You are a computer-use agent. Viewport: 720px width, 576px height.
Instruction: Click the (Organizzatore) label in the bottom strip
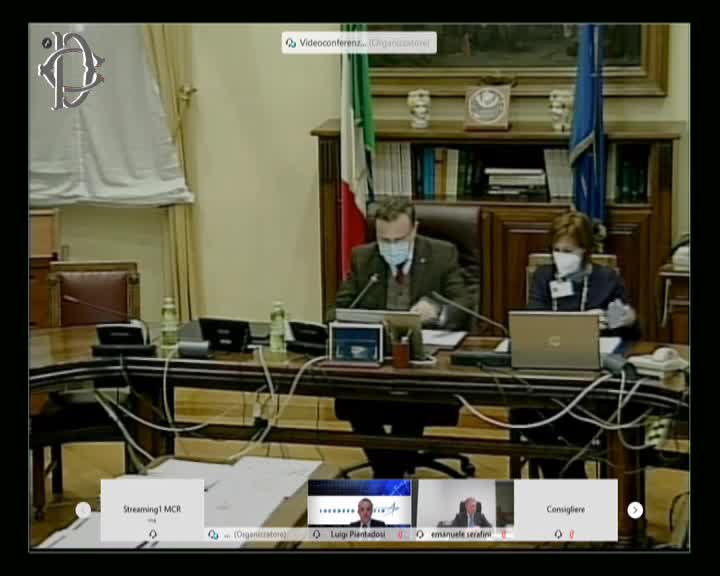pyautogui.click(x=260, y=535)
